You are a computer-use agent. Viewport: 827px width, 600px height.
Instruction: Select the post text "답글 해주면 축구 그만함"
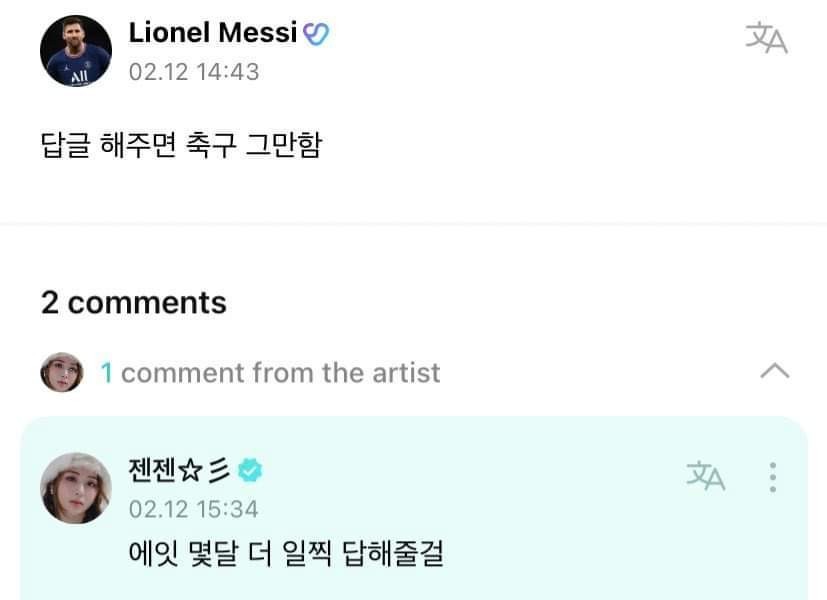click(181, 147)
